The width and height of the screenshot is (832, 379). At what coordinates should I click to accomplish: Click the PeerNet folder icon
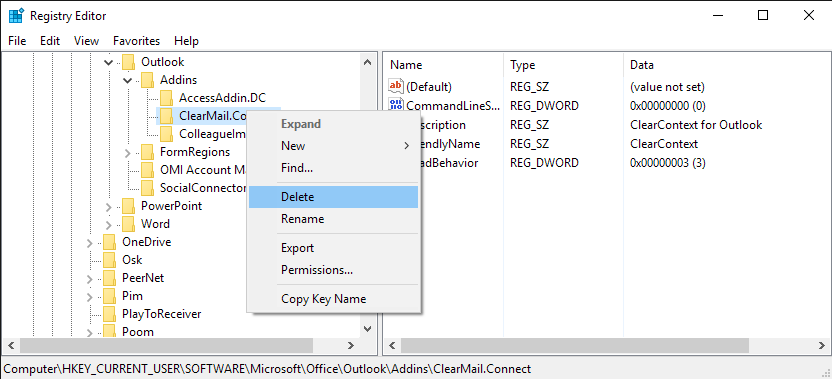tap(109, 278)
